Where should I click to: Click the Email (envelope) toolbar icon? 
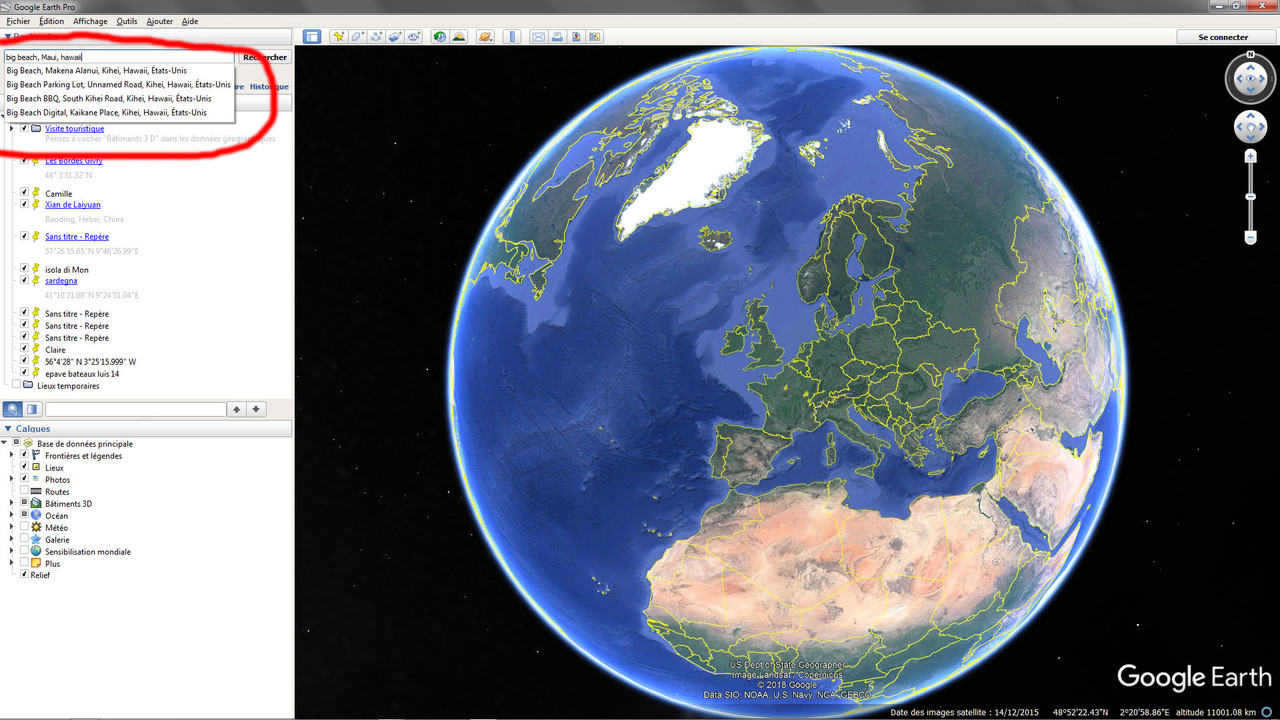[538, 37]
